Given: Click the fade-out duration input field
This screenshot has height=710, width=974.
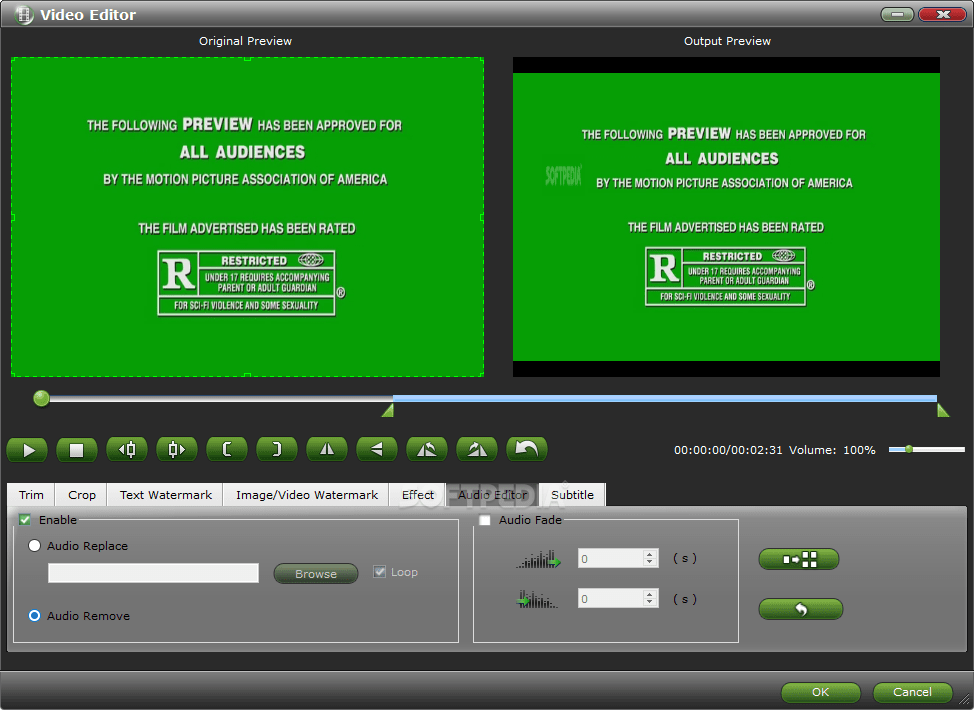Looking at the screenshot, I should click(x=611, y=598).
